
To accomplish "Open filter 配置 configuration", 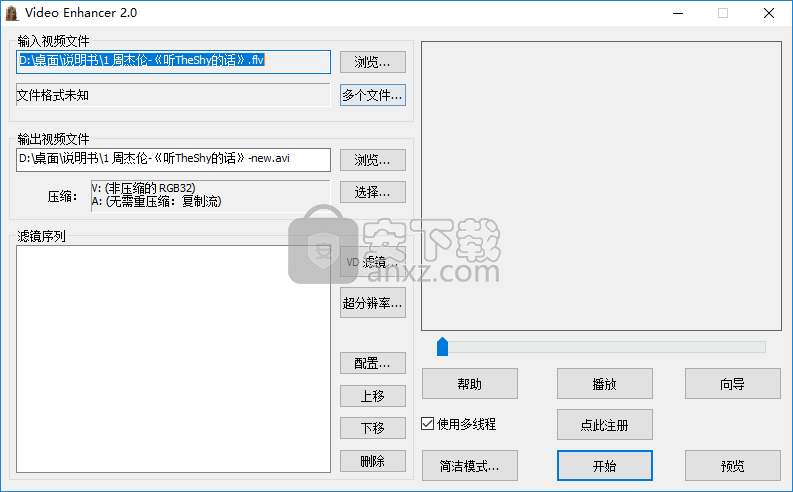I will pos(373,363).
